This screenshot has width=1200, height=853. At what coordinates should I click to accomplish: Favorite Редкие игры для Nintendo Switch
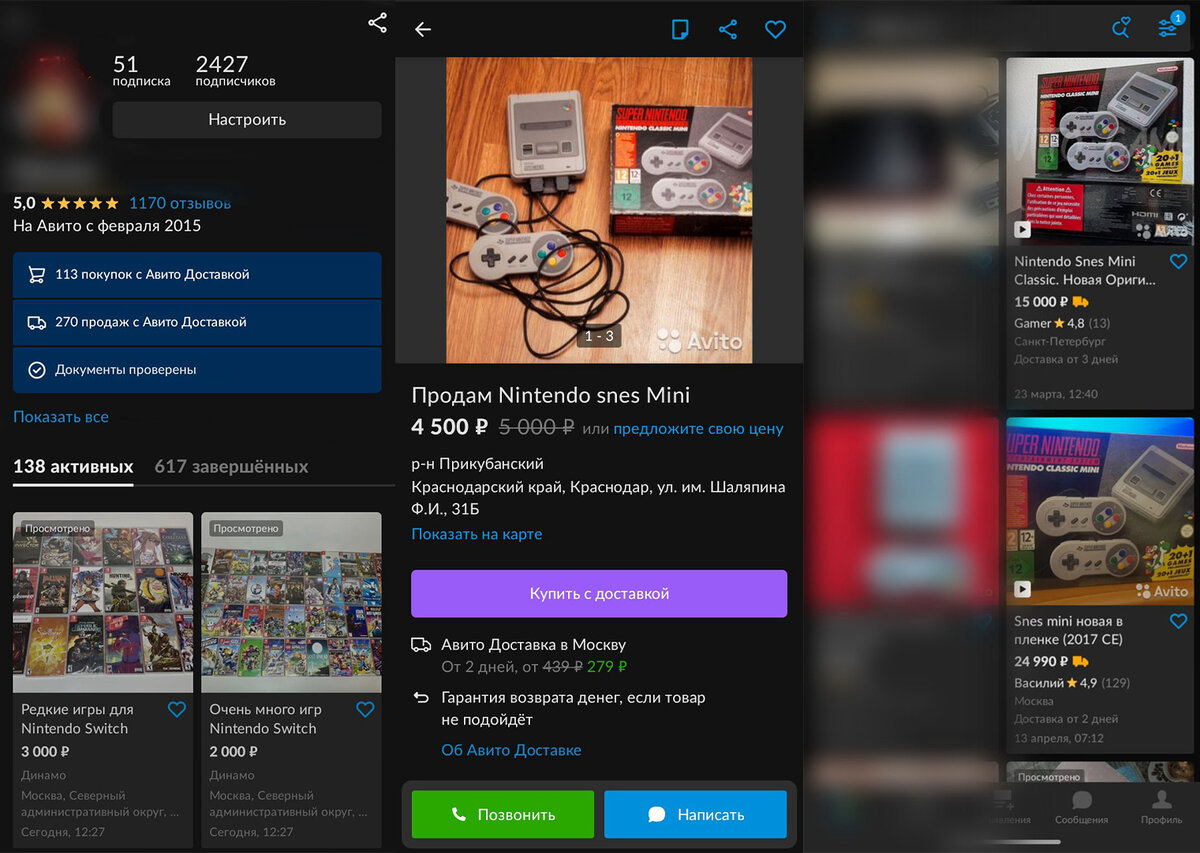pos(177,710)
